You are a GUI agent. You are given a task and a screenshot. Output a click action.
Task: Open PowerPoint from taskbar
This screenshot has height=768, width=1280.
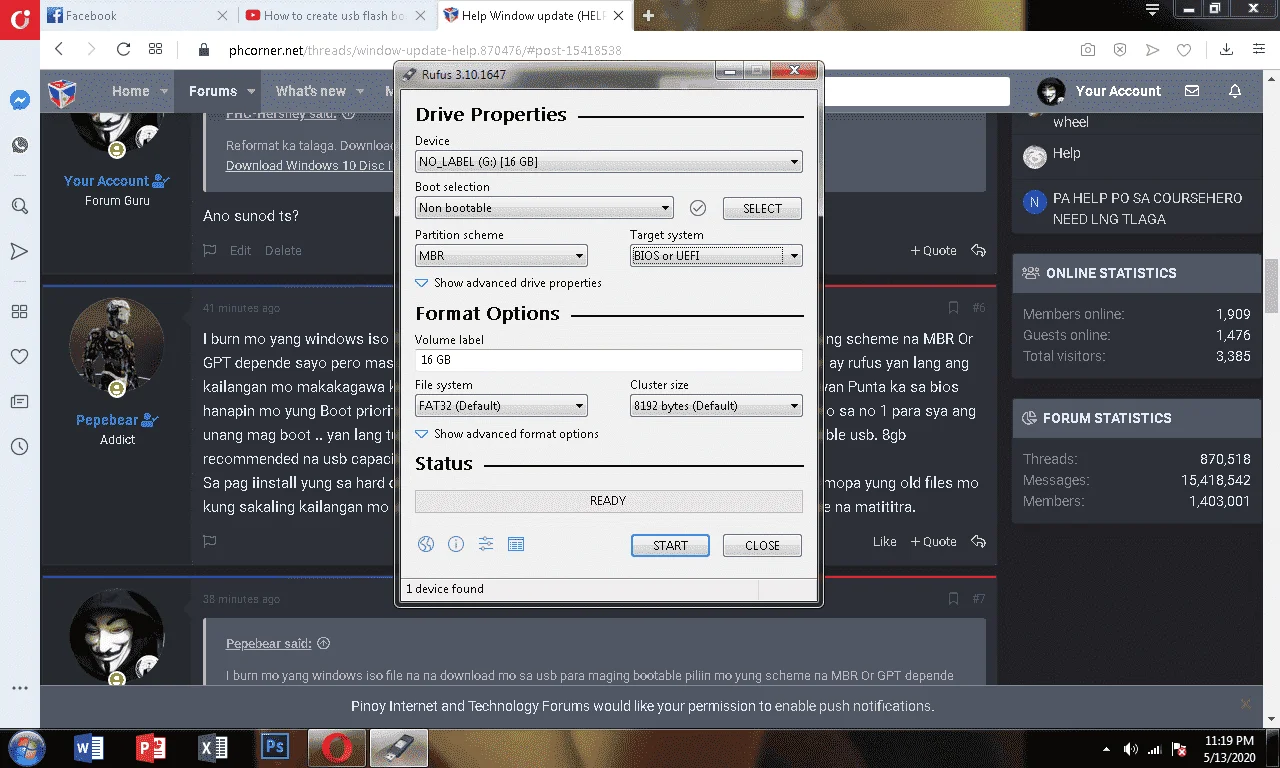point(151,747)
